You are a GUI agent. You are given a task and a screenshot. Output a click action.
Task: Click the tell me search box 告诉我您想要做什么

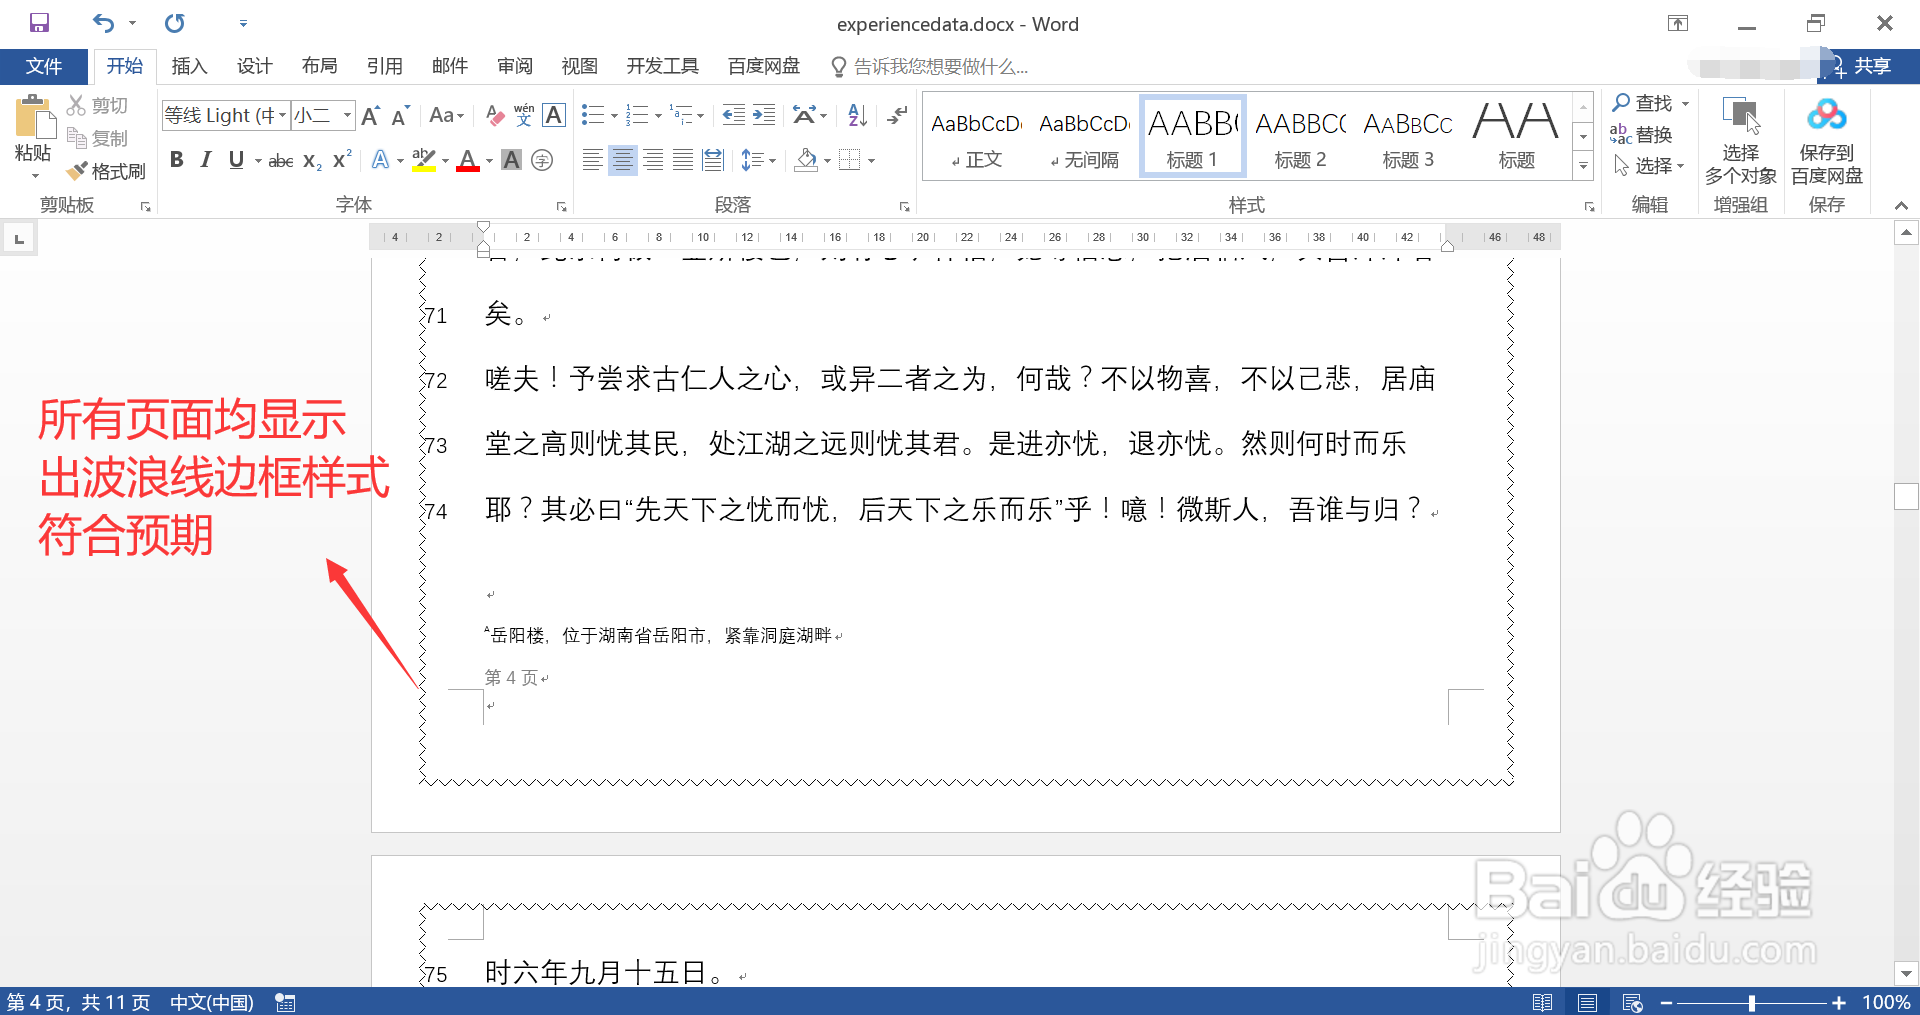pyautogui.click(x=930, y=66)
